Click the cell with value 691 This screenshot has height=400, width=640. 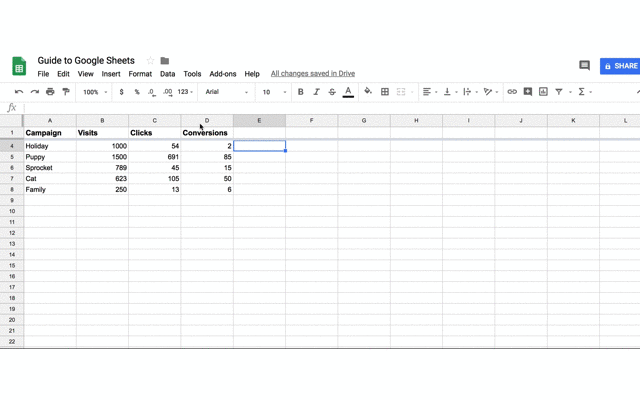click(155, 157)
